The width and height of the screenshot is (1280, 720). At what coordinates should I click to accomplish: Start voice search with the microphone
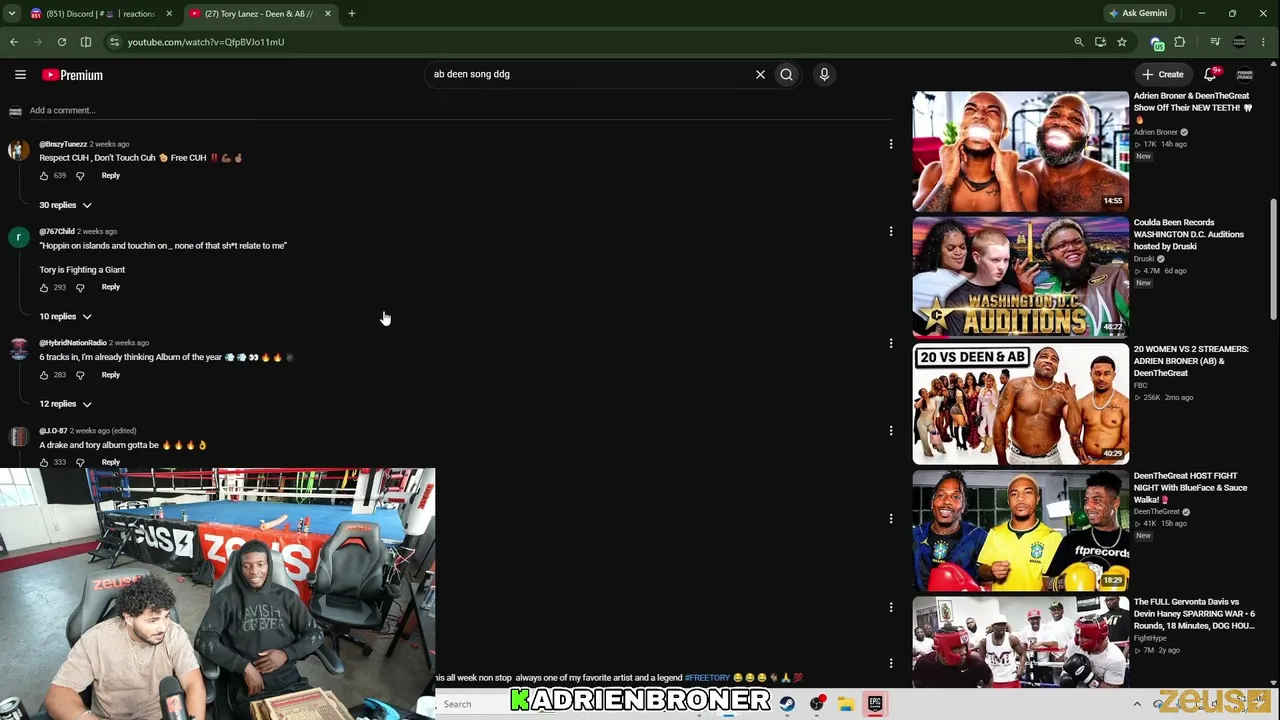click(824, 74)
